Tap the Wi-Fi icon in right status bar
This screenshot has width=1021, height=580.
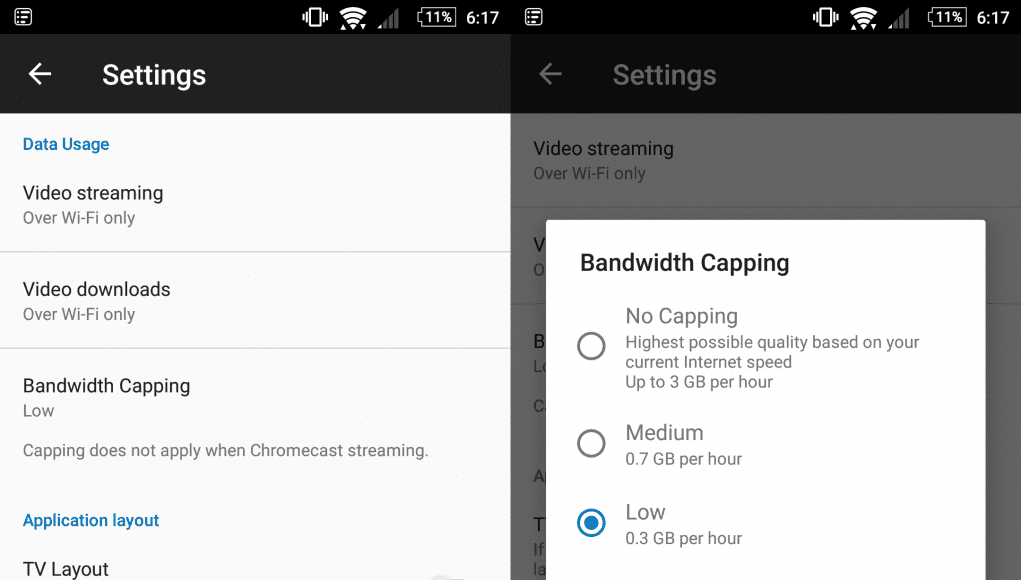863,18
